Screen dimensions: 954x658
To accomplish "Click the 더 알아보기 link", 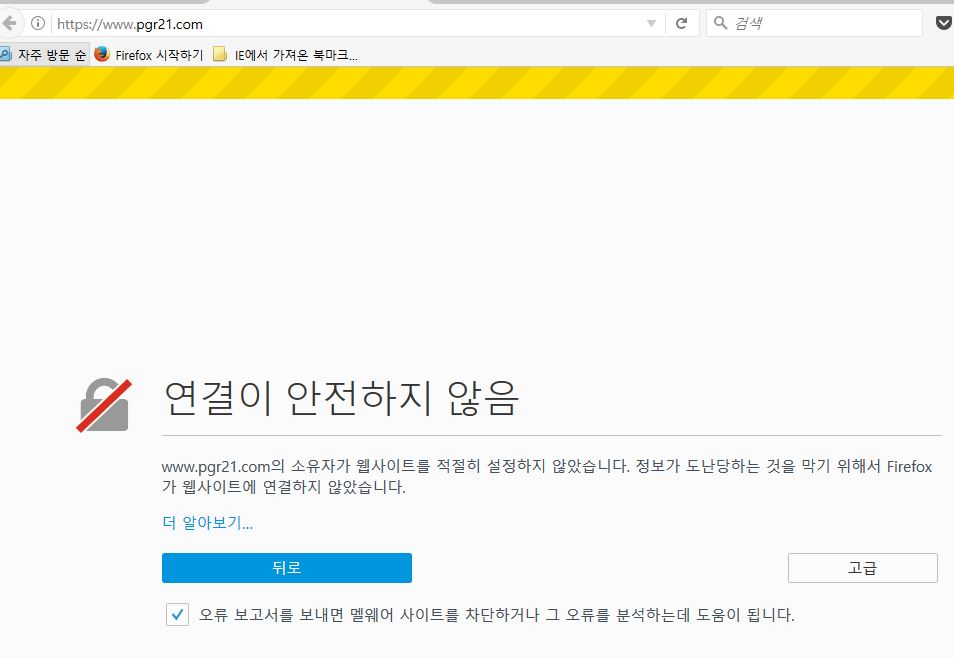I will tap(207, 523).
